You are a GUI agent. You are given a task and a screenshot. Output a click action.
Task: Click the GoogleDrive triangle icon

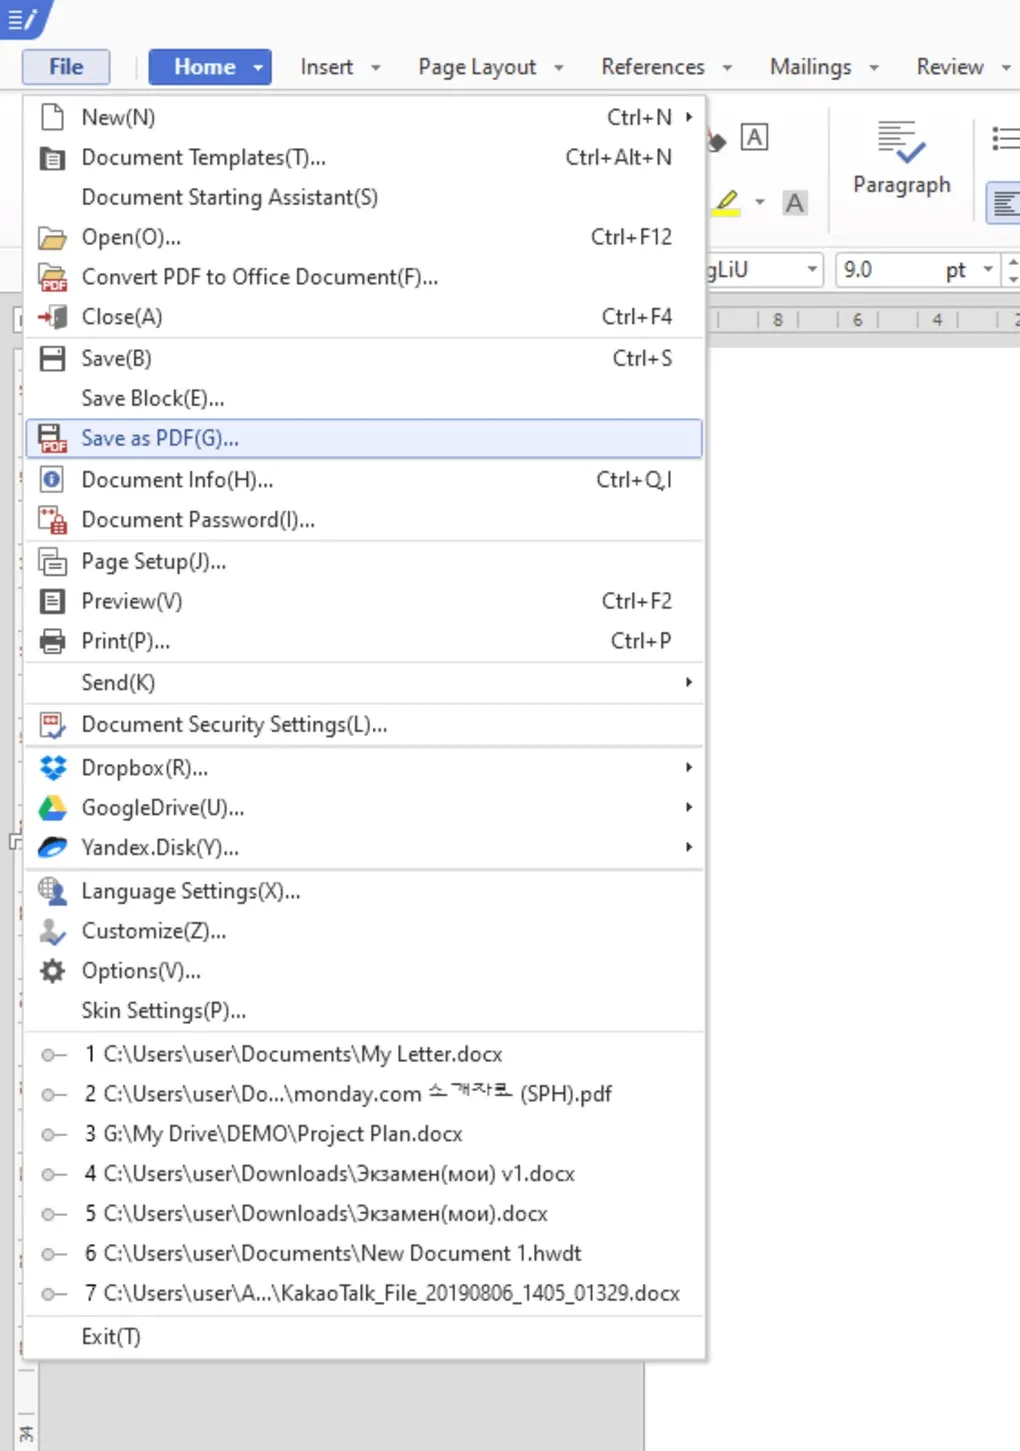click(x=52, y=808)
